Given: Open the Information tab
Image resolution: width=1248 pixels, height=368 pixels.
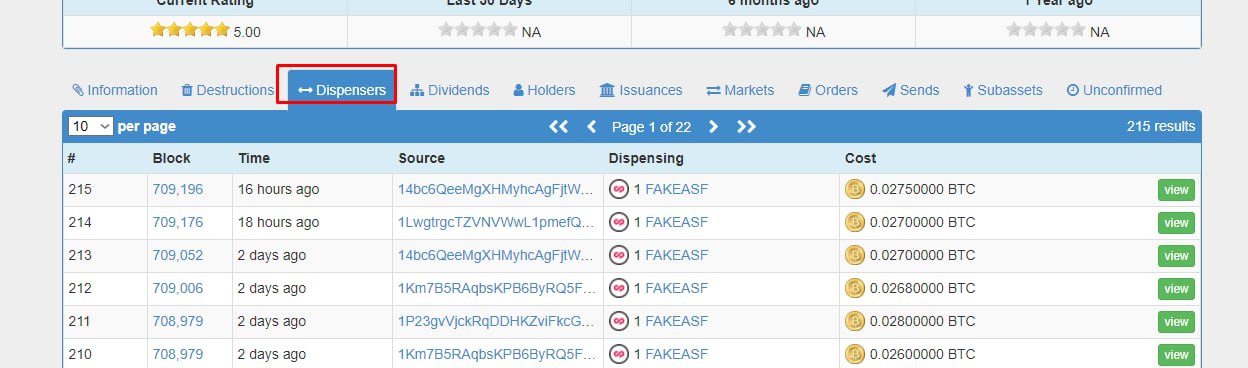Looking at the screenshot, I should [115, 90].
